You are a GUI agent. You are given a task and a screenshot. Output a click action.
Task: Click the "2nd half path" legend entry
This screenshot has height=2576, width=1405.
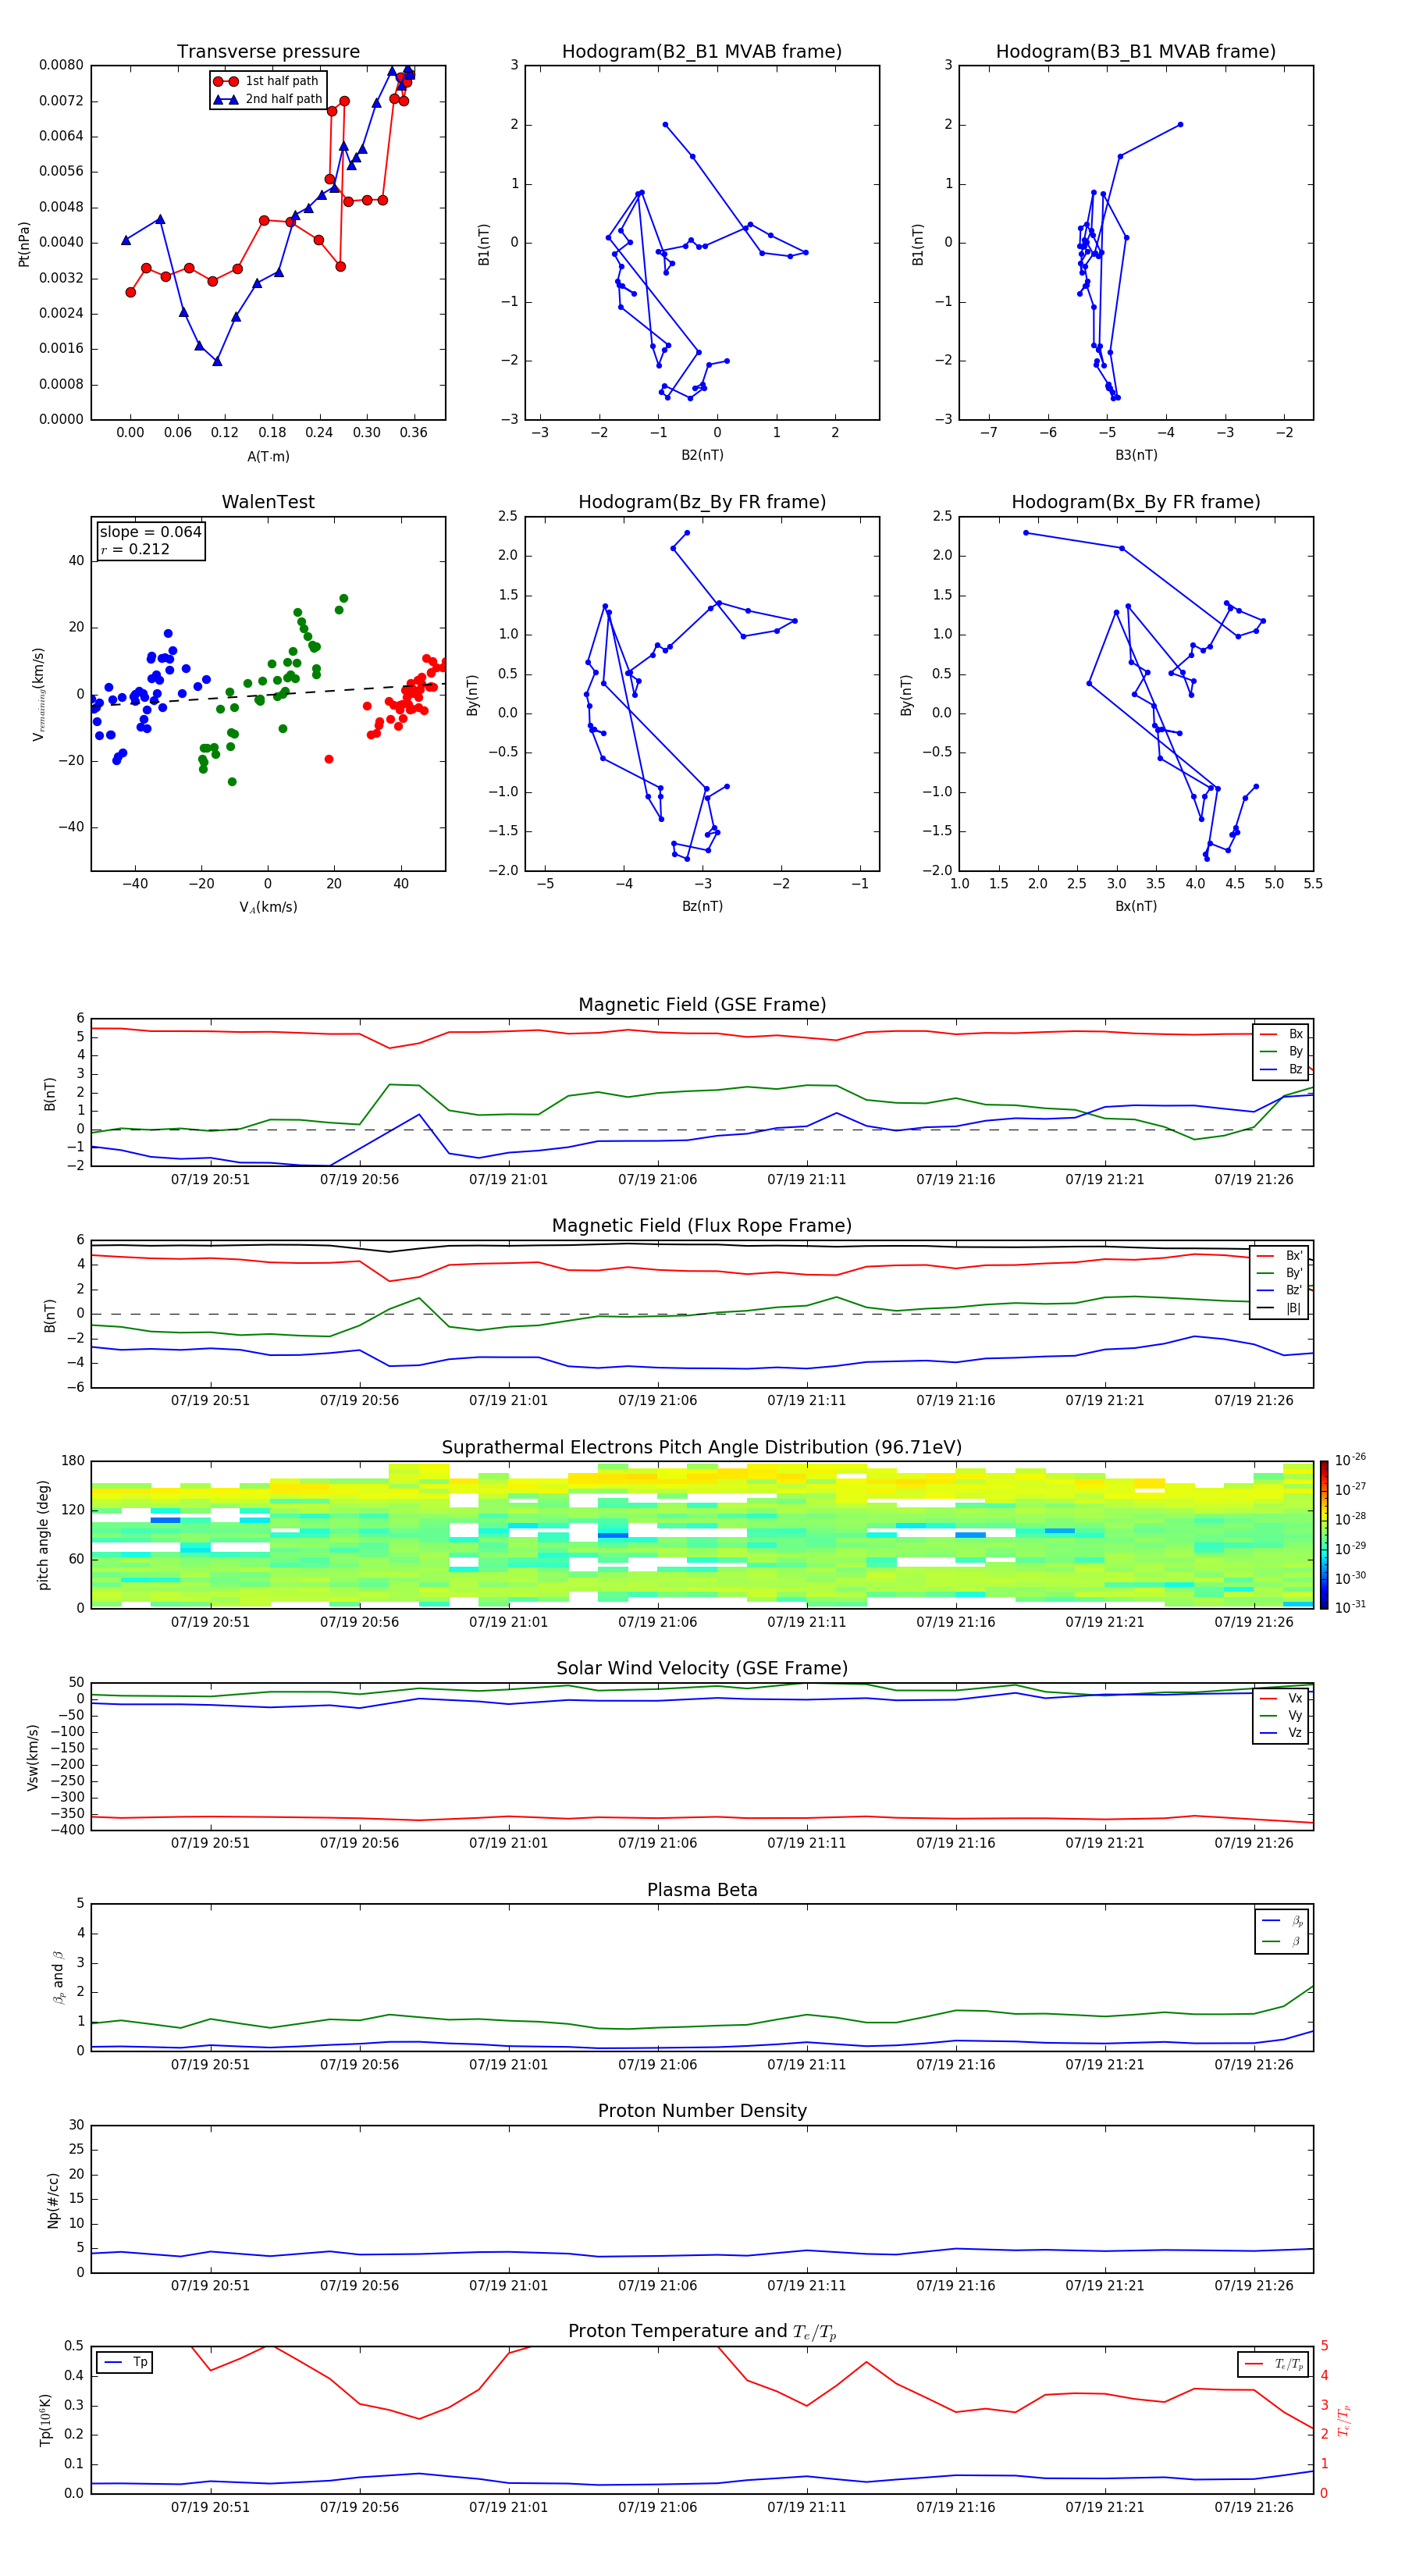click(267, 99)
